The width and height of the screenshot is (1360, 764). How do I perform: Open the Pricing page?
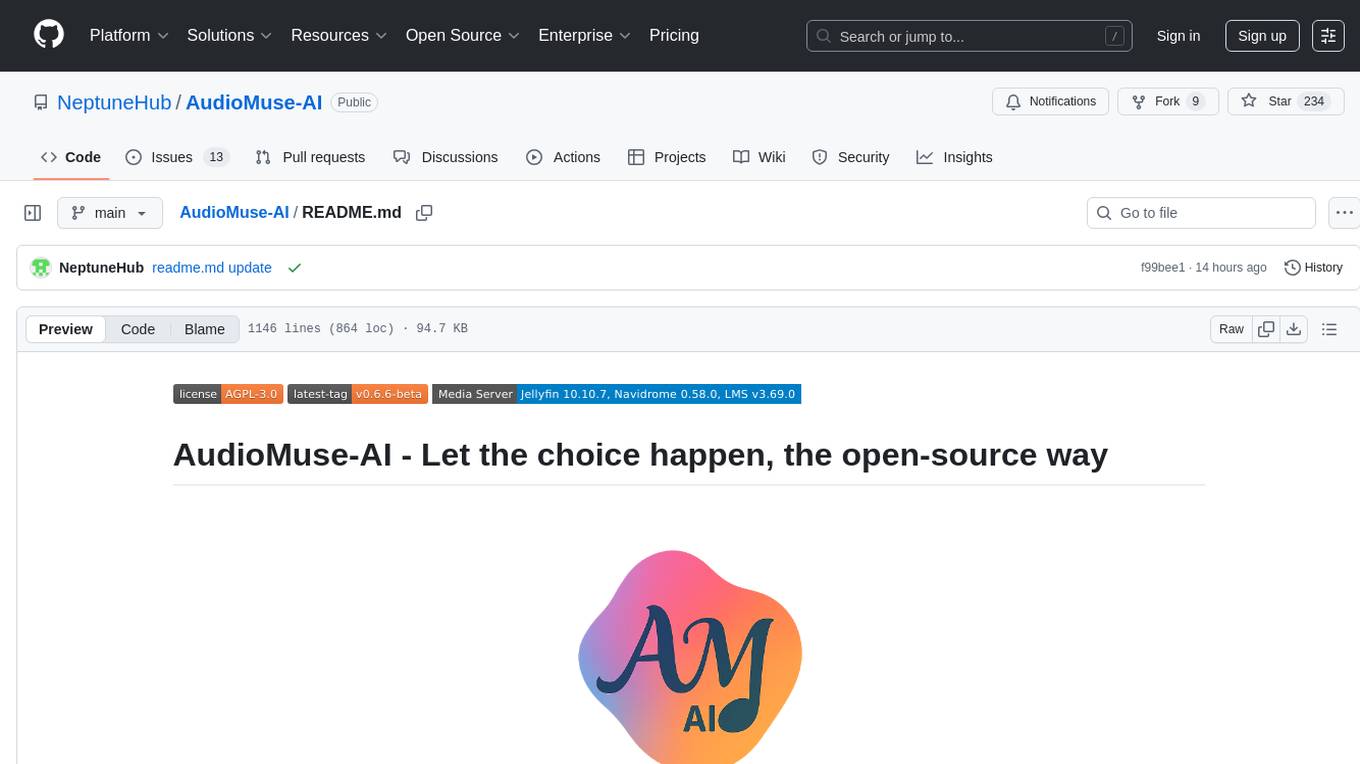pyautogui.click(x=674, y=35)
